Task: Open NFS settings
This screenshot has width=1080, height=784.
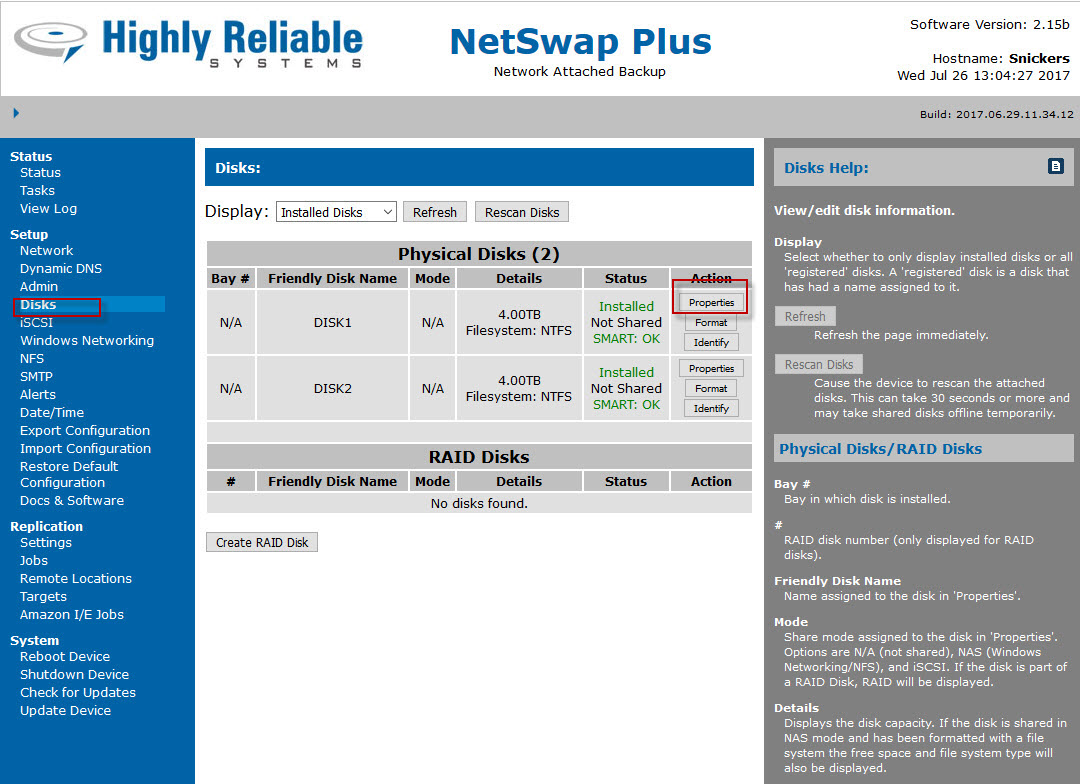Action: [x=32, y=358]
